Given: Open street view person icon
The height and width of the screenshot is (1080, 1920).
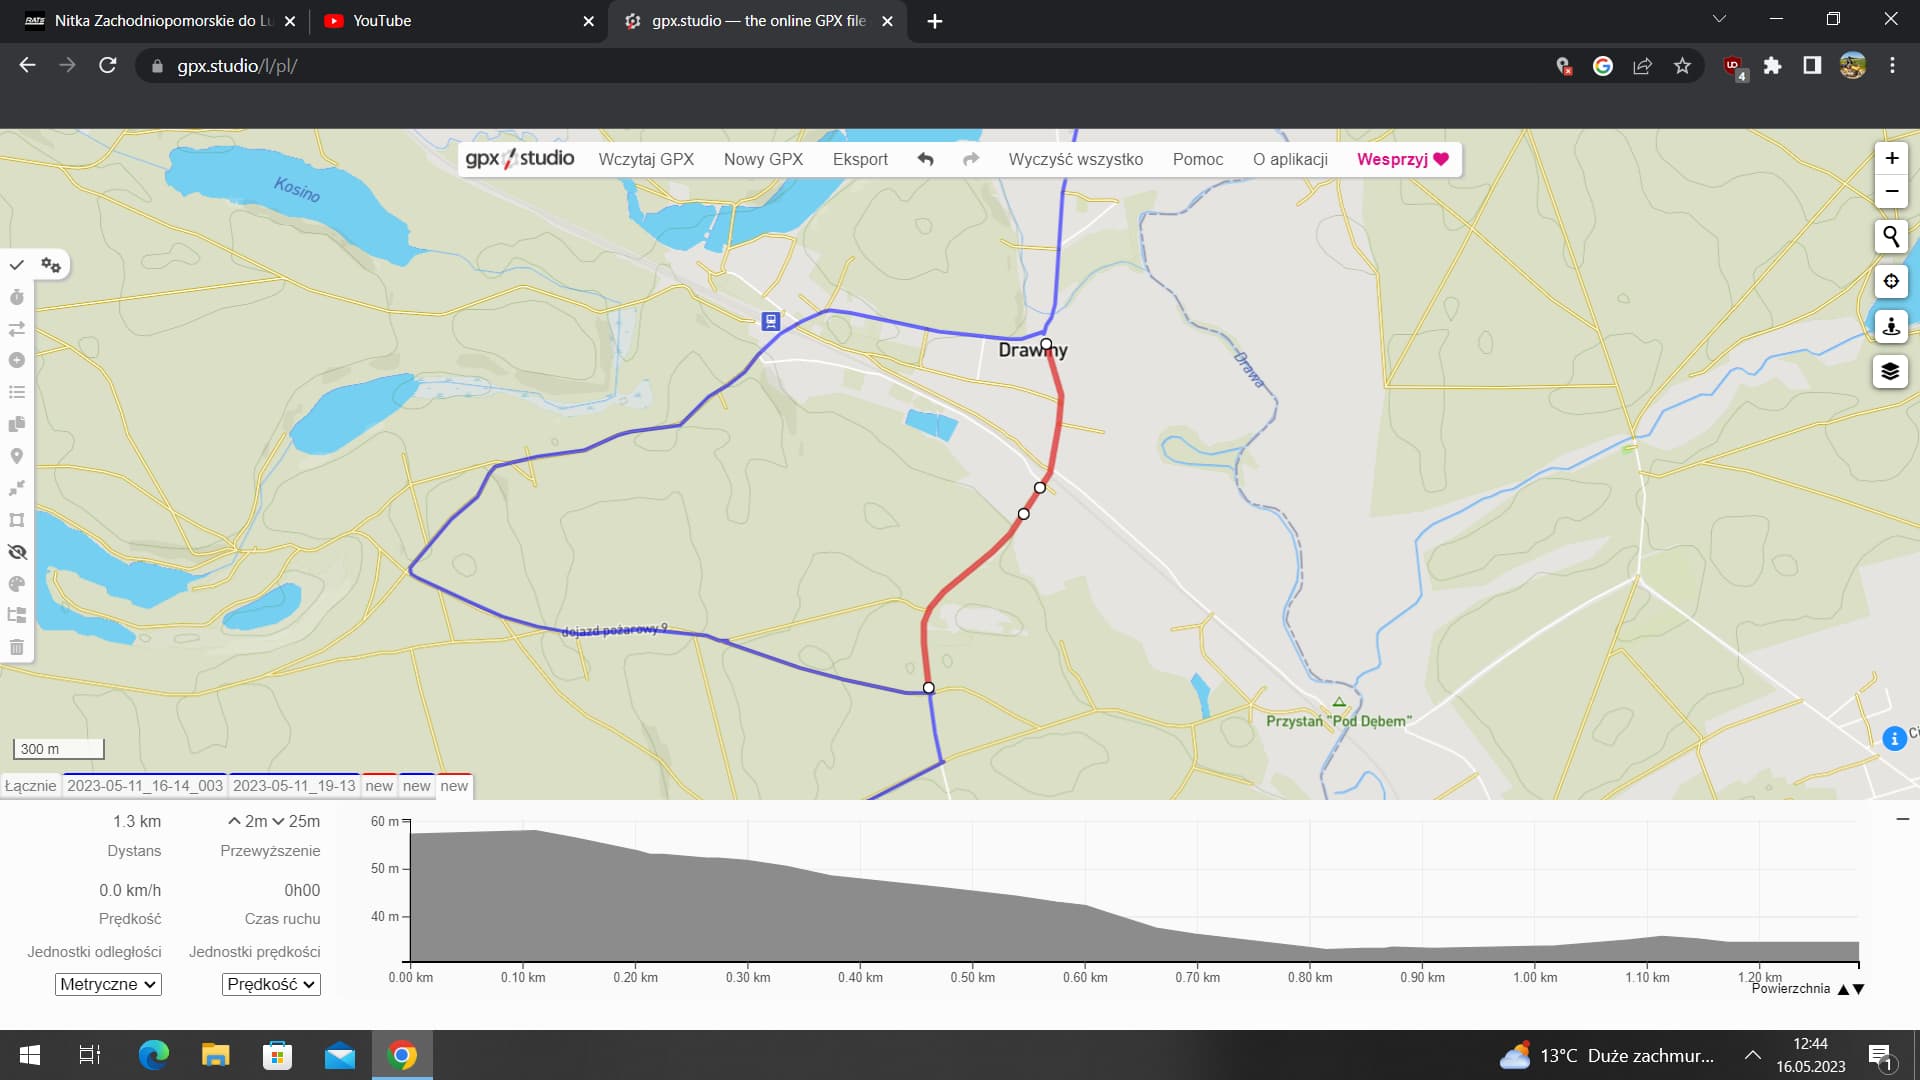Looking at the screenshot, I should pyautogui.click(x=1890, y=327).
